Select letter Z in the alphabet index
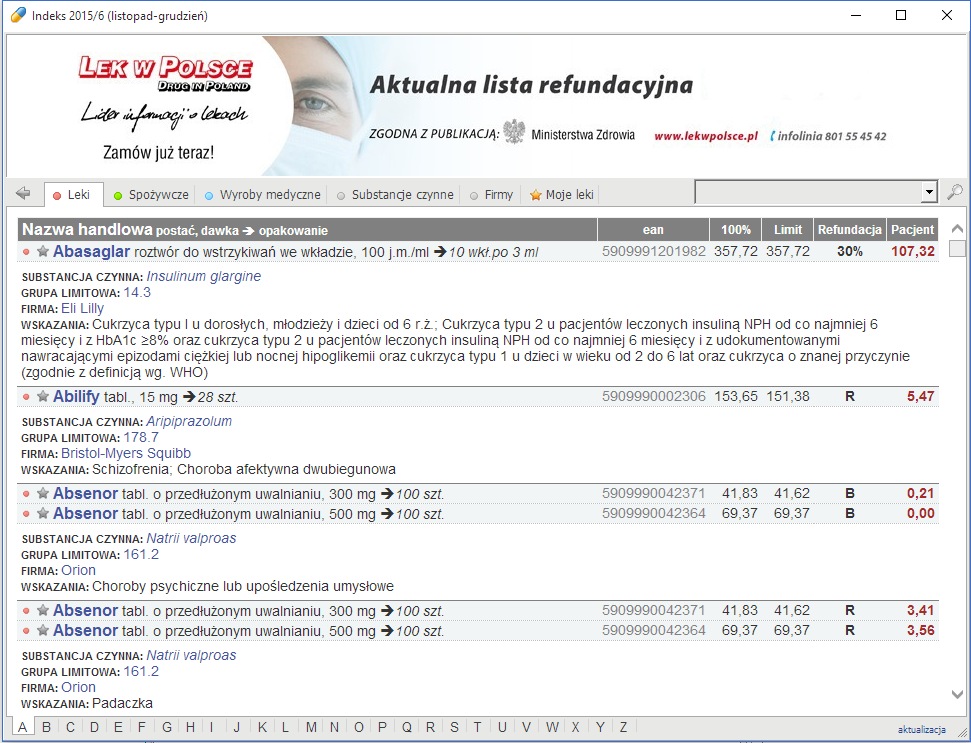 click(x=624, y=727)
